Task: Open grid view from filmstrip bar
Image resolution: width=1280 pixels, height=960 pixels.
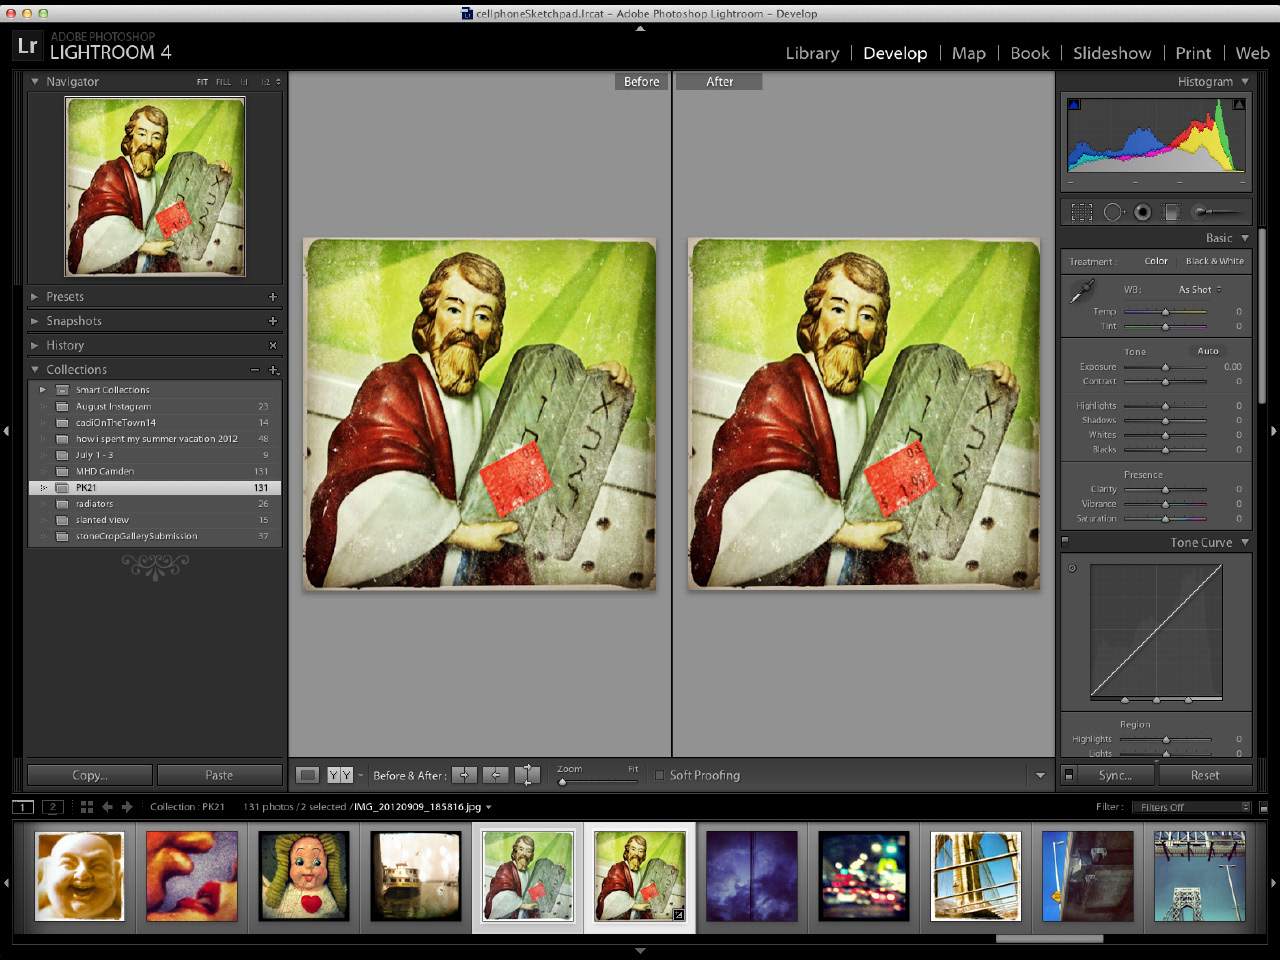Action: (x=87, y=807)
